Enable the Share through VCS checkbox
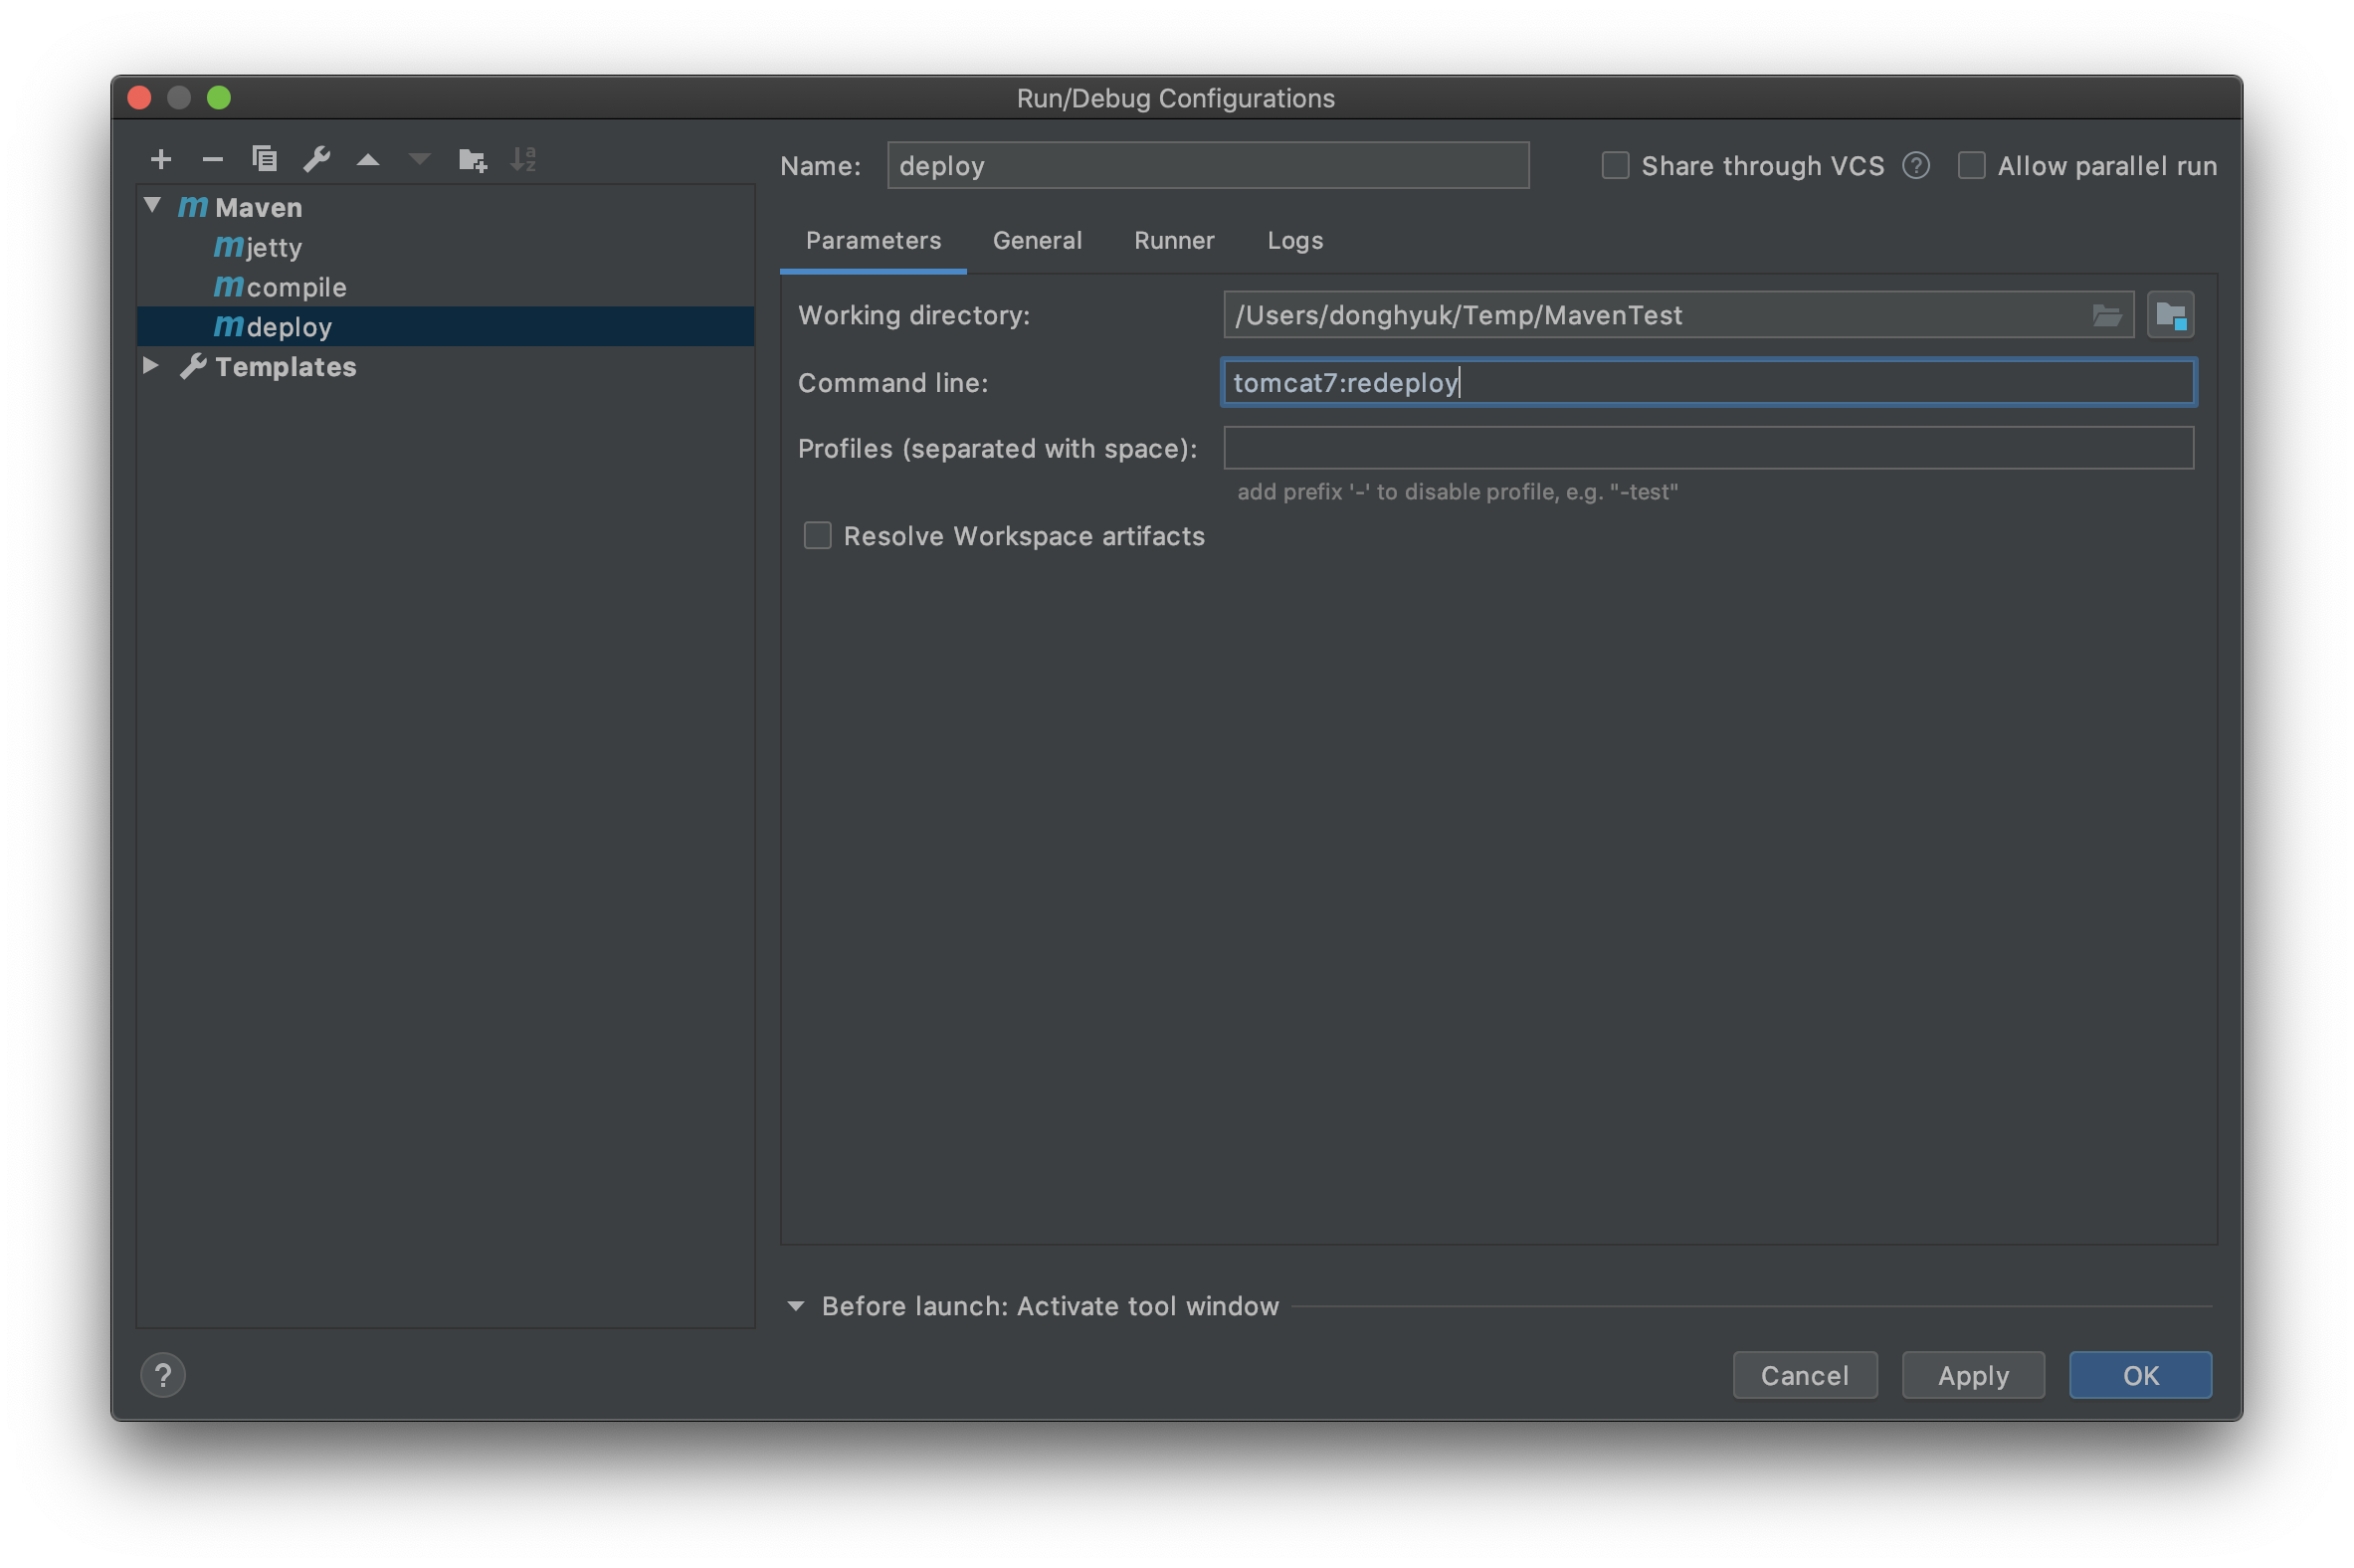Viewport: 2354px width, 1568px height. pyautogui.click(x=1614, y=166)
